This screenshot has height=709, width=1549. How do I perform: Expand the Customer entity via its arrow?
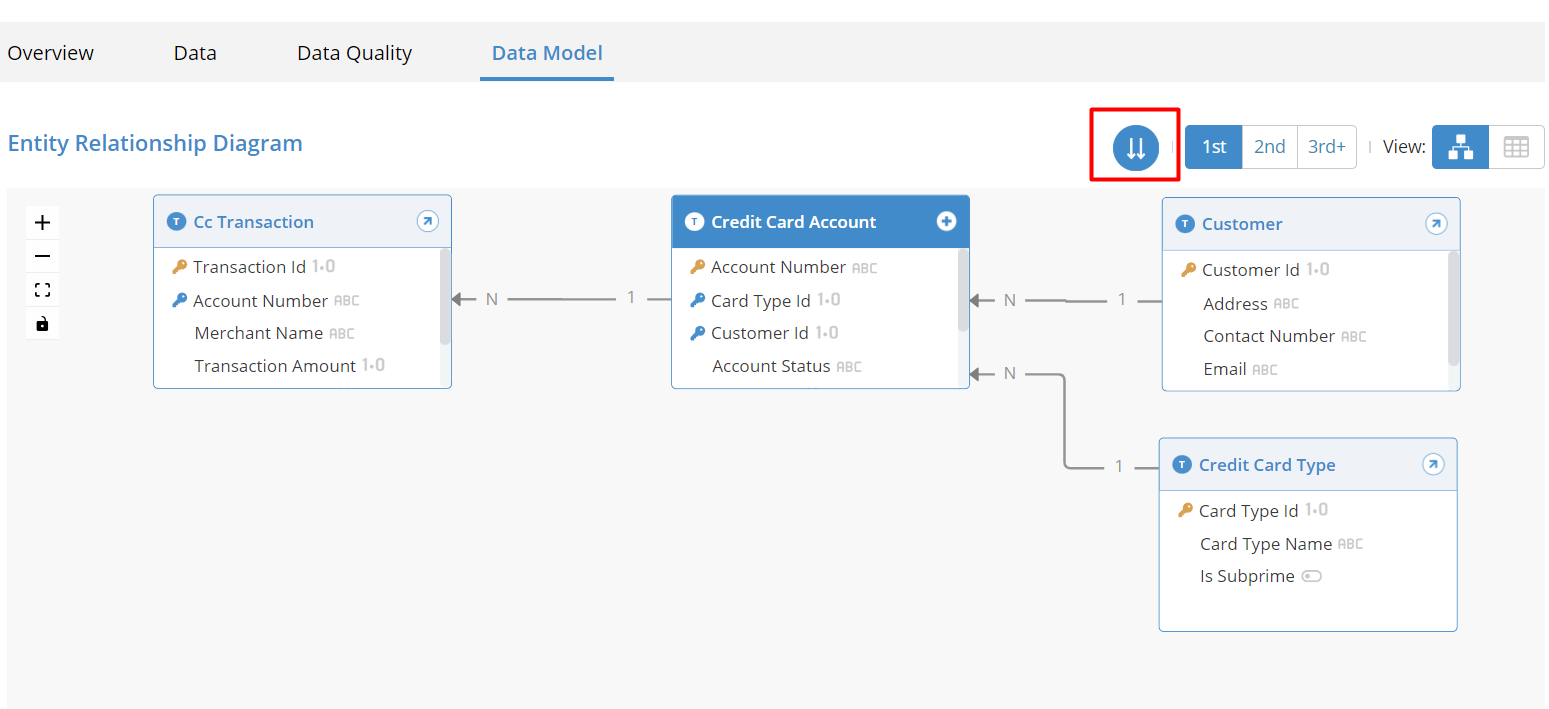click(1437, 224)
